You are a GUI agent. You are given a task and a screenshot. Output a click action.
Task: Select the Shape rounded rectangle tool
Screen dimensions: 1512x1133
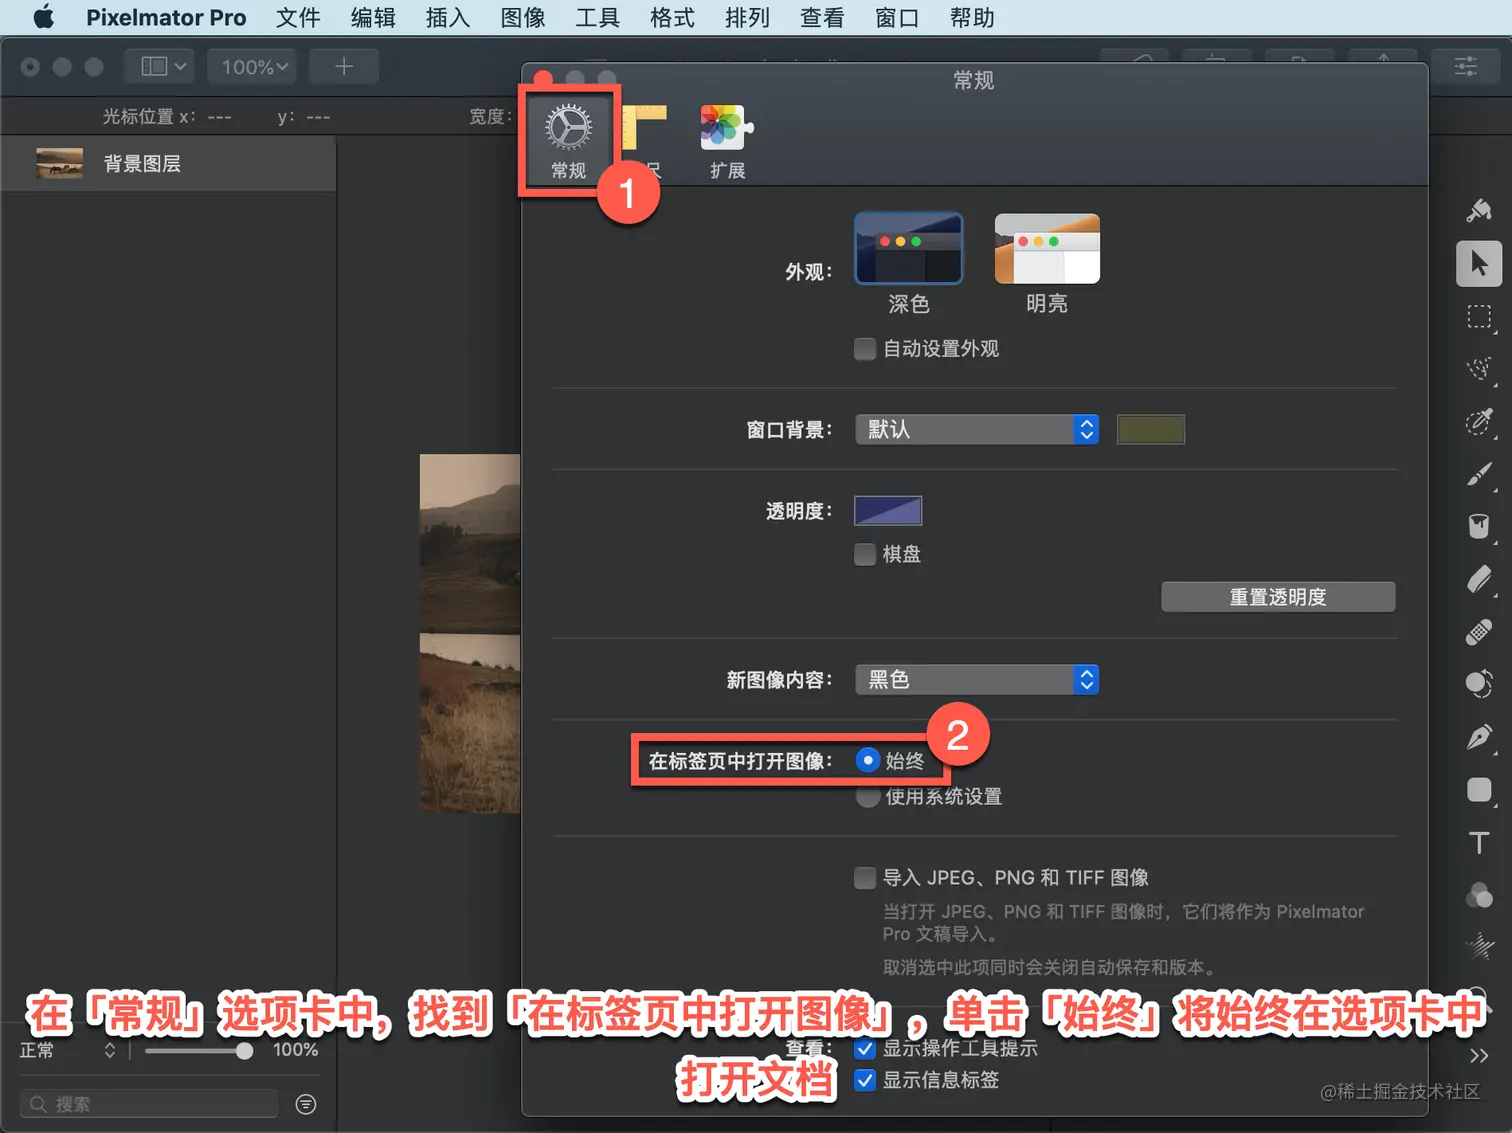(1479, 790)
